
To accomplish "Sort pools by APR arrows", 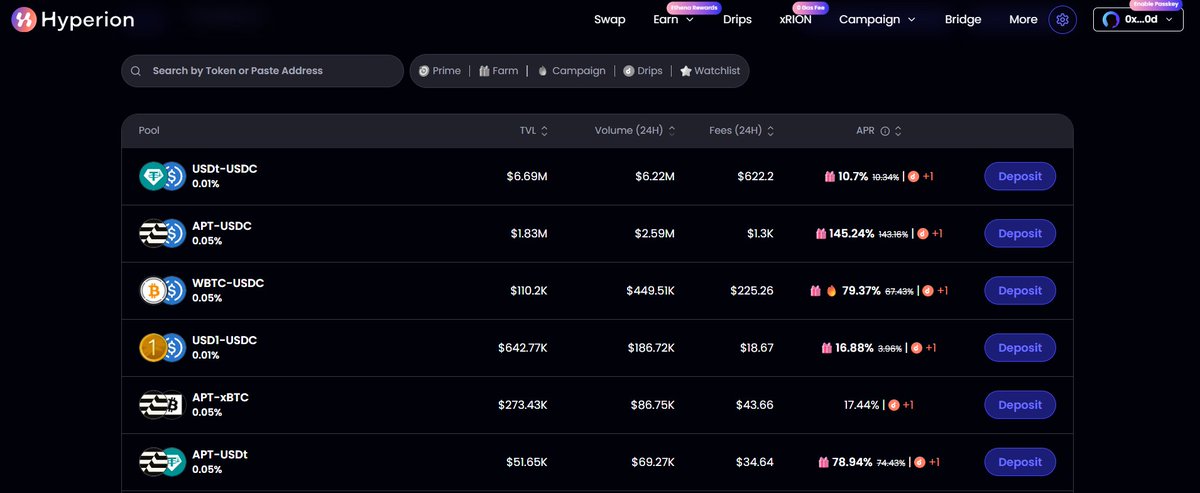I will [898, 131].
